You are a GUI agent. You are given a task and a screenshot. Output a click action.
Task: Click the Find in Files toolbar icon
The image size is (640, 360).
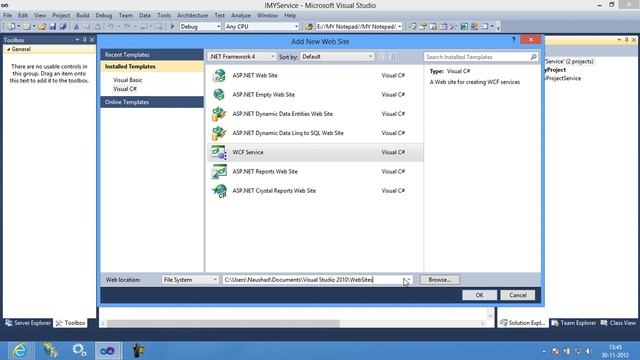pos(309,27)
